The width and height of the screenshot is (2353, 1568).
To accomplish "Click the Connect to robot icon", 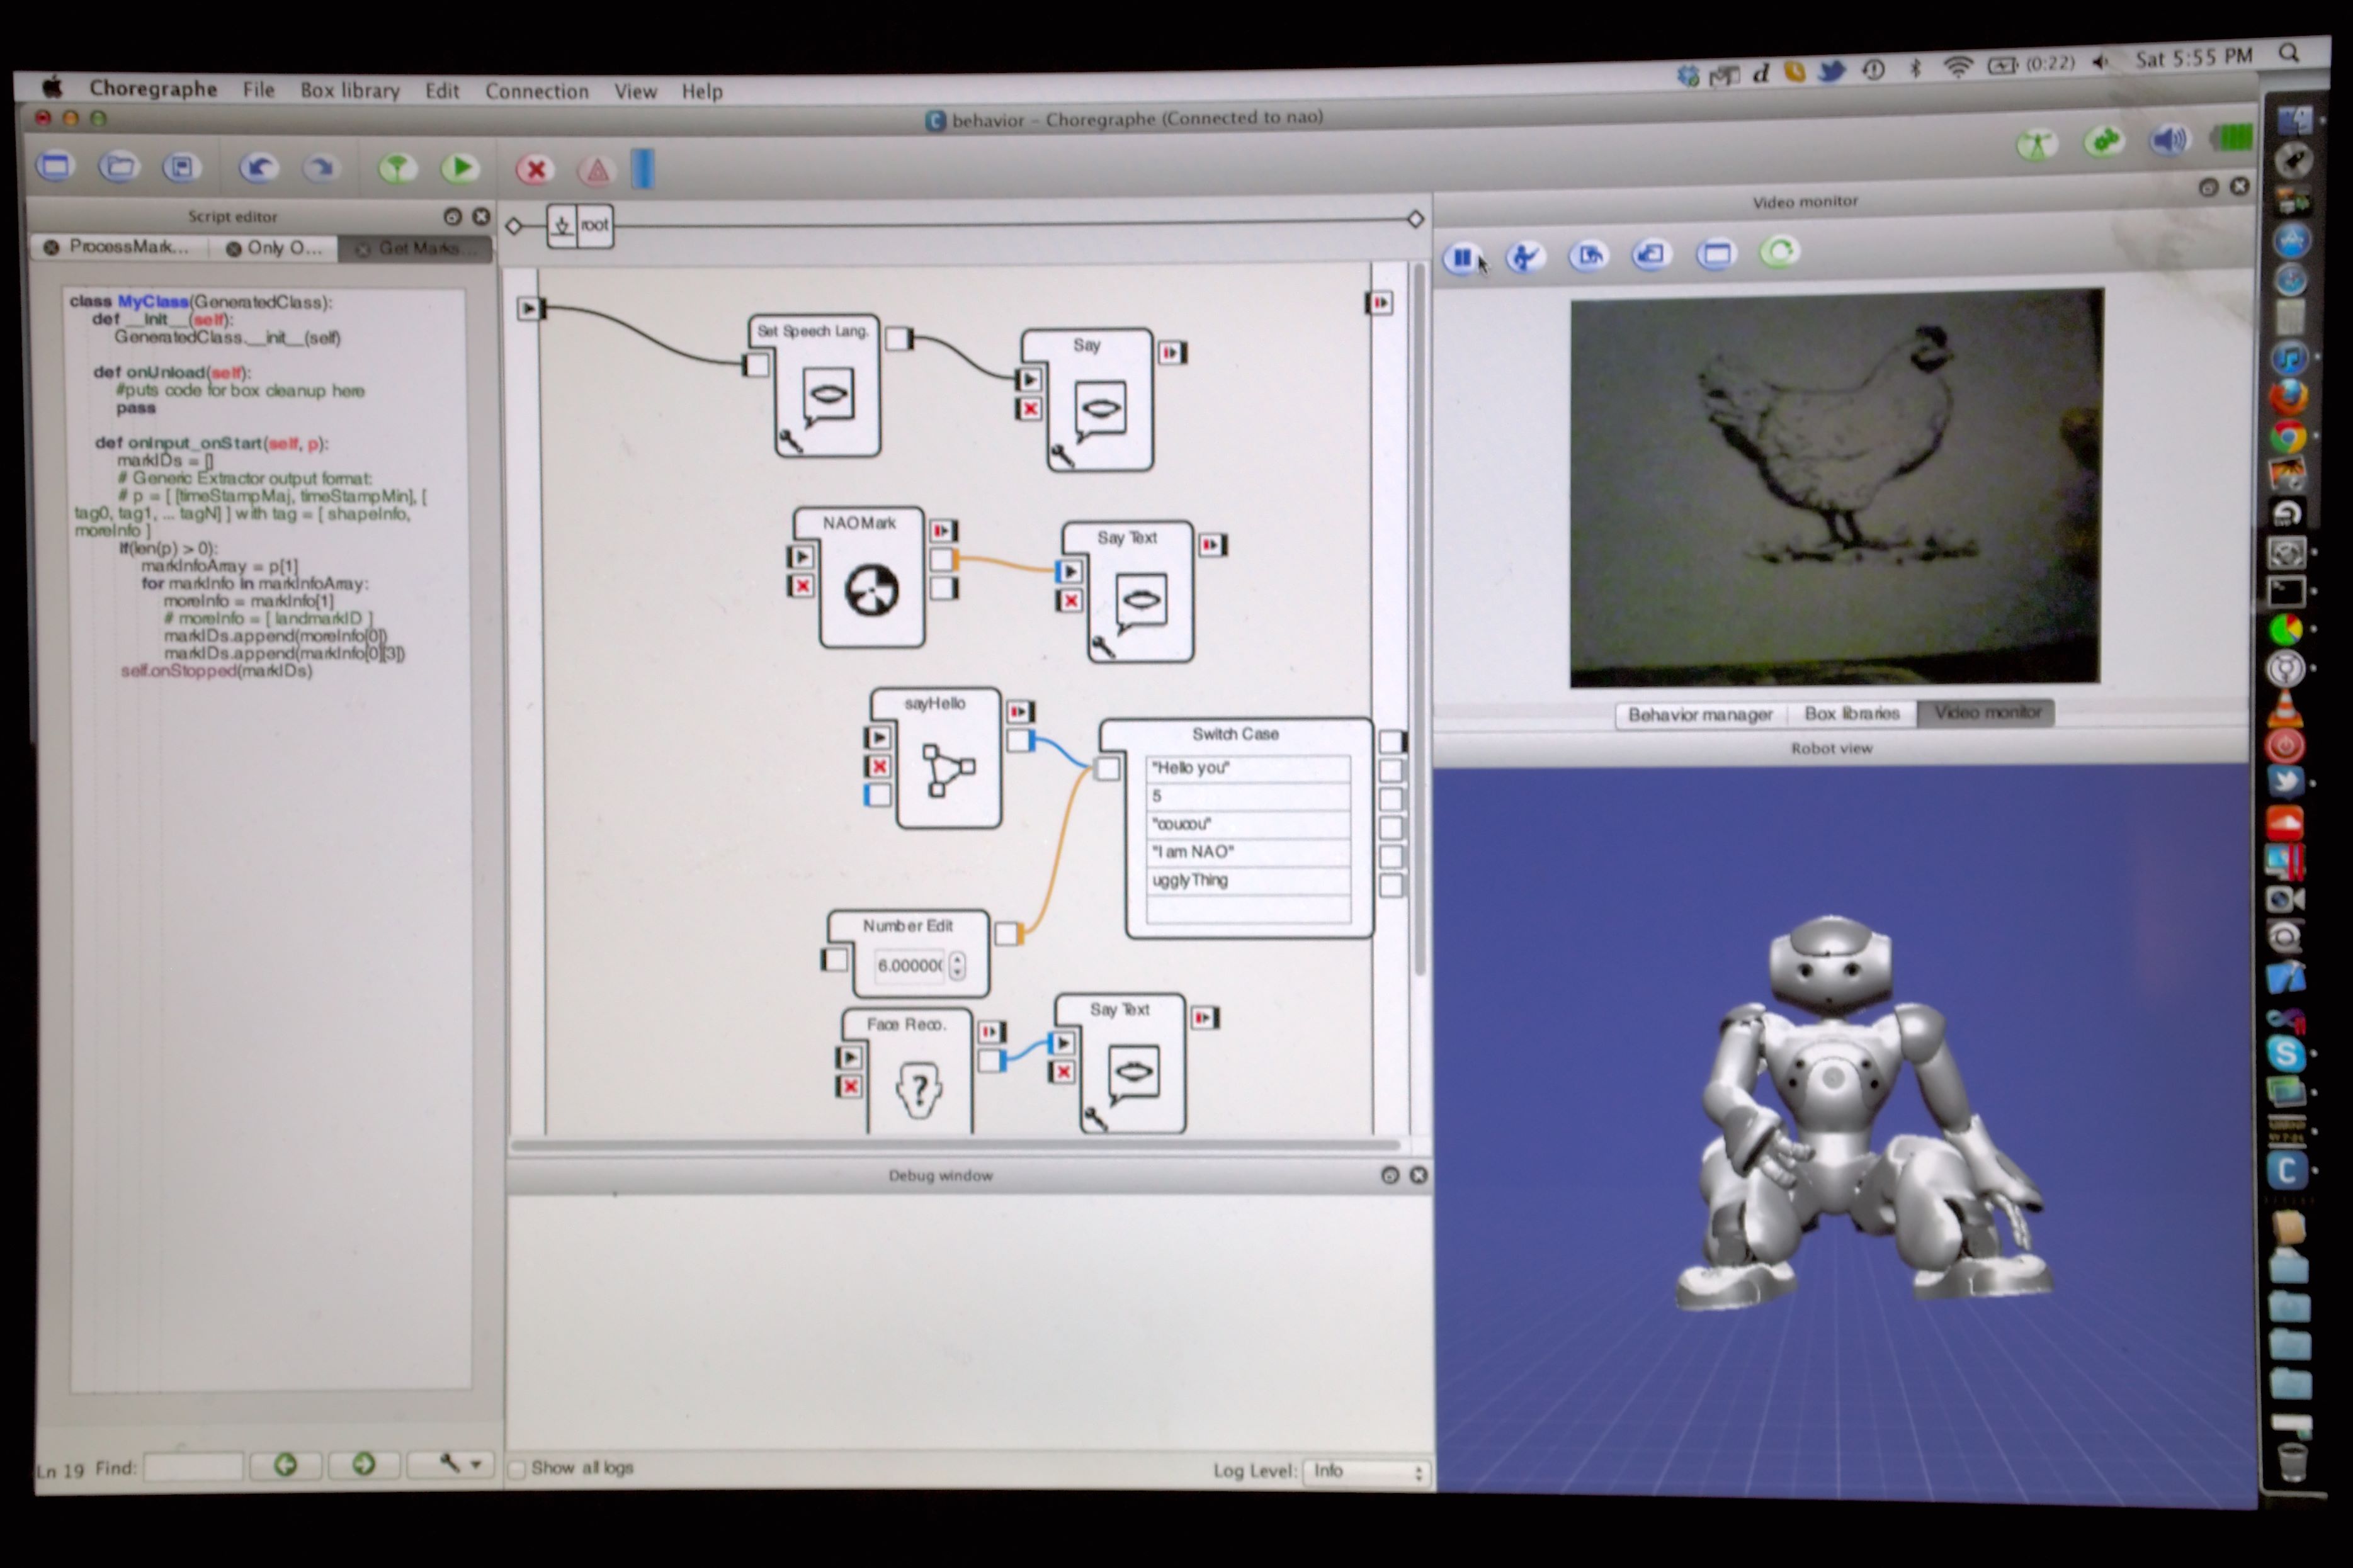I will pos(397,168).
